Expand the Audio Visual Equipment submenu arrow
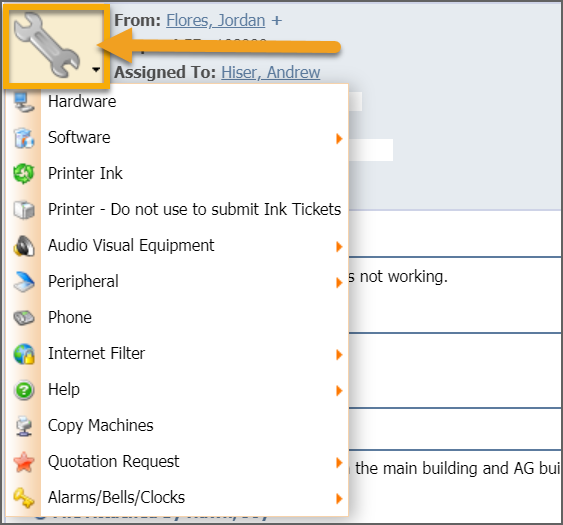The image size is (563, 525). click(x=339, y=246)
